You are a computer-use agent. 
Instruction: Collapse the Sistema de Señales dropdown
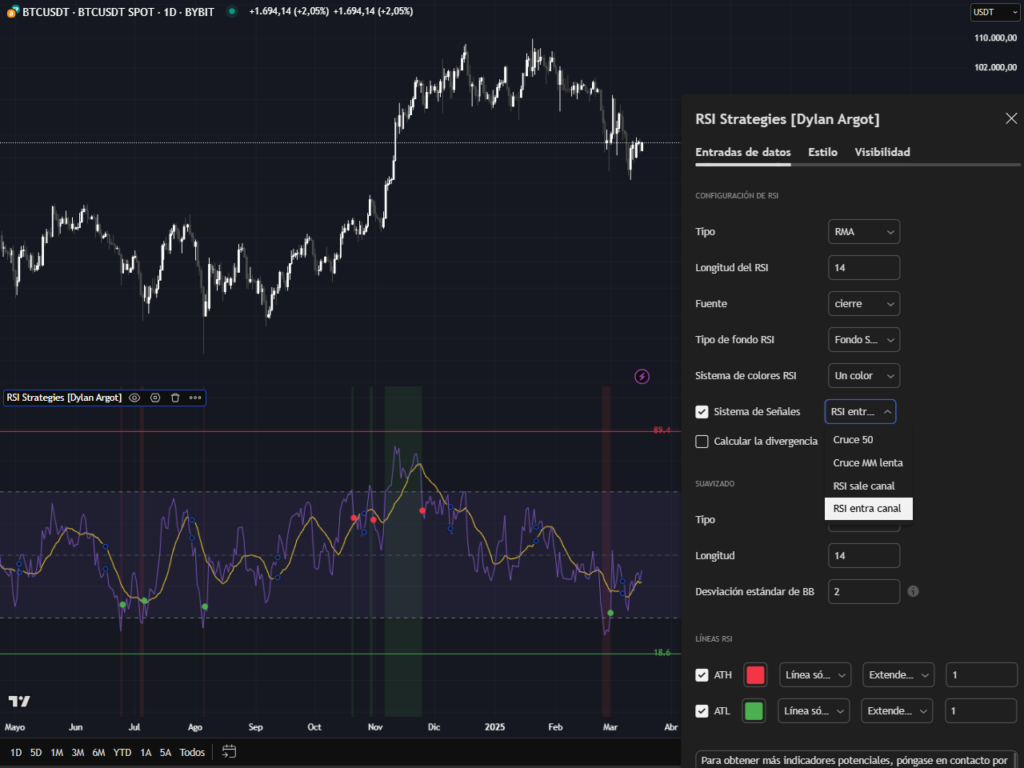[x=860, y=411]
